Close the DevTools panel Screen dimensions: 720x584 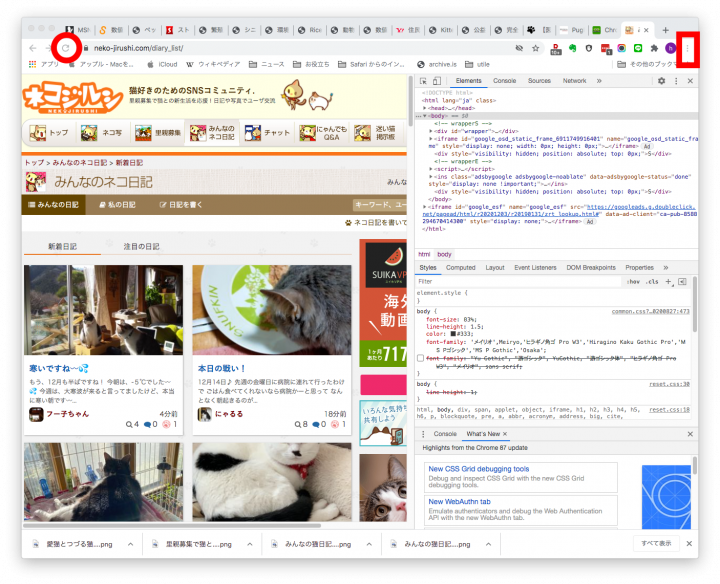[x=690, y=81]
